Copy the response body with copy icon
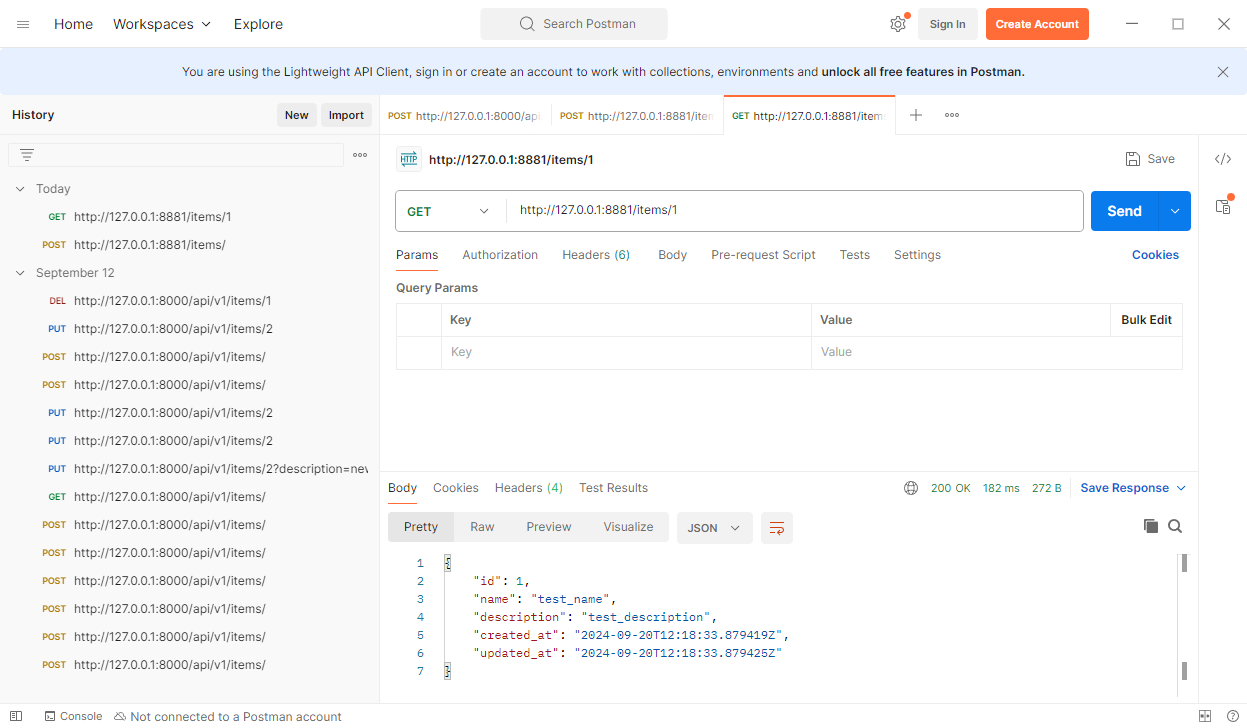Image resolution: width=1247 pixels, height=728 pixels. (x=1151, y=526)
